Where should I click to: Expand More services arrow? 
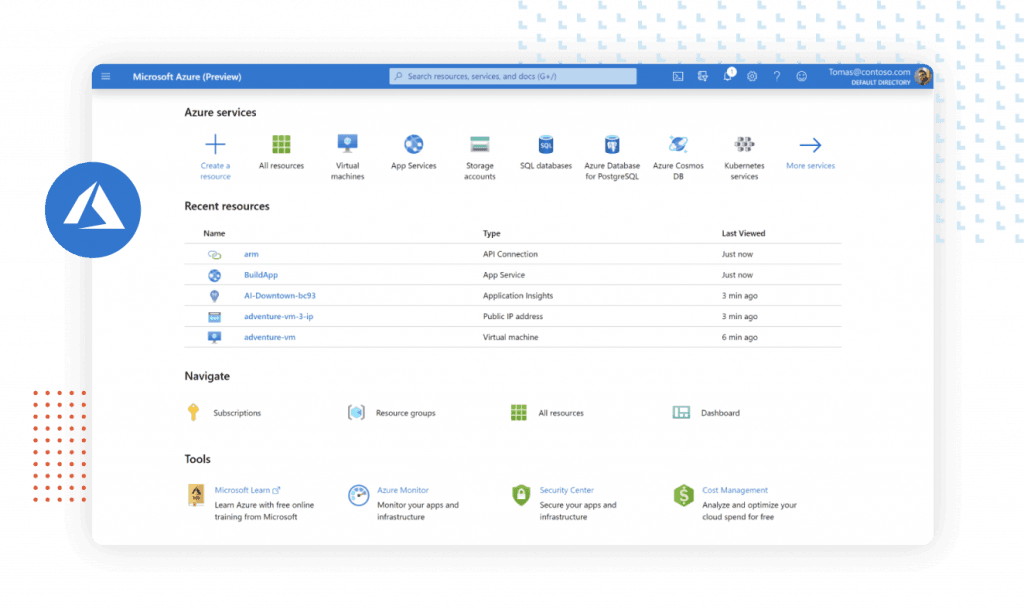[x=810, y=145]
